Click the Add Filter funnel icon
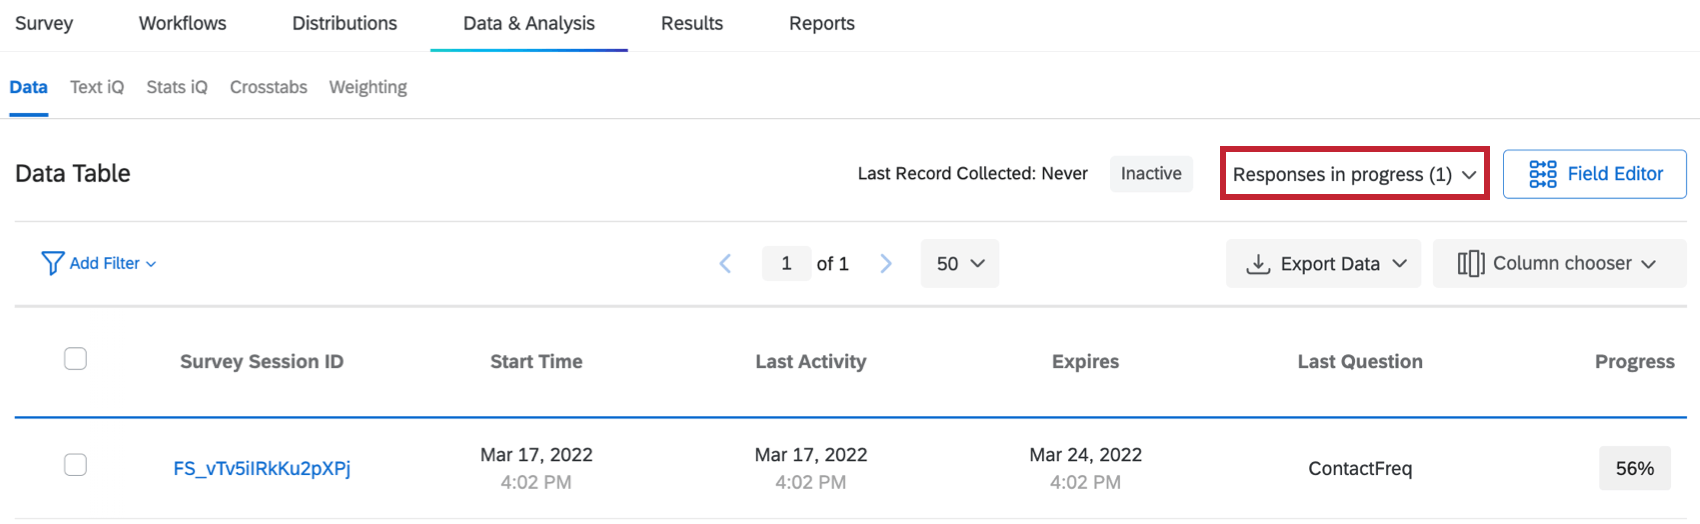 52,263
